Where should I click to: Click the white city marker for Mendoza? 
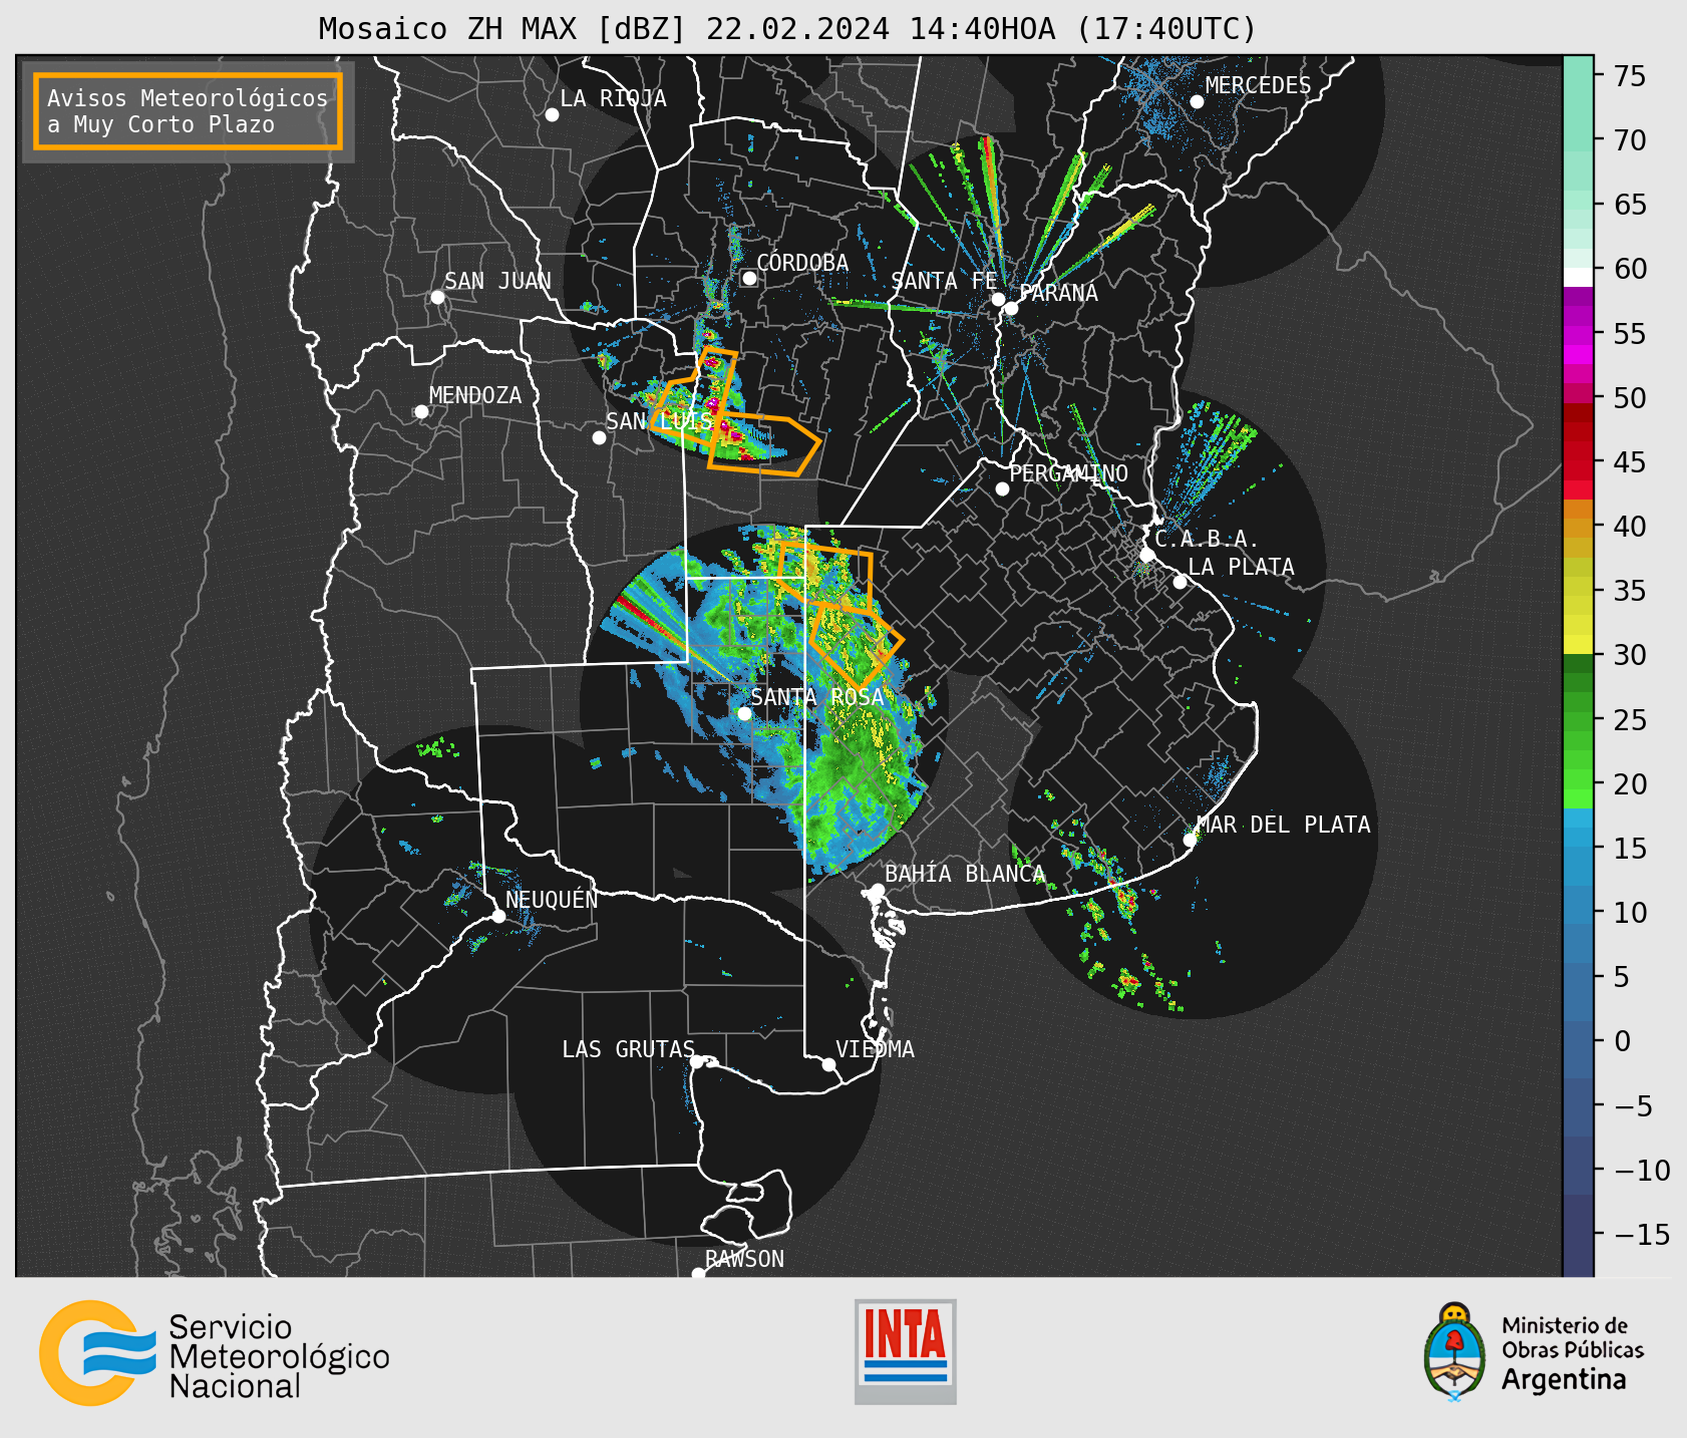422,412
